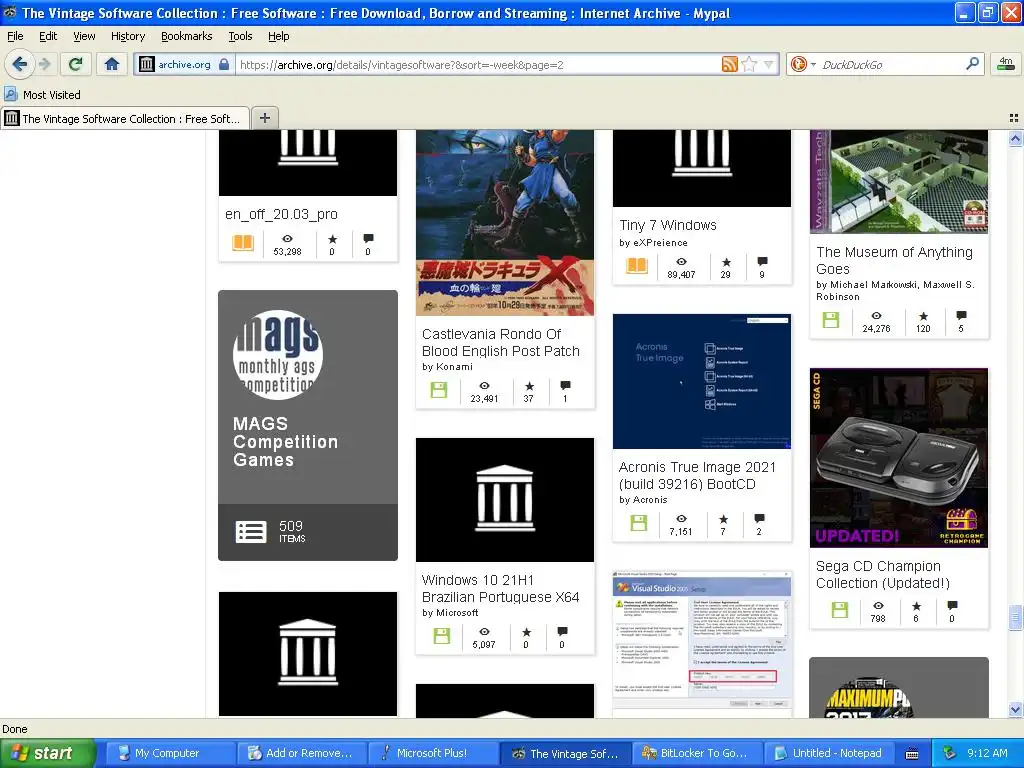Click the padlock site security icon

click(224, 64)
